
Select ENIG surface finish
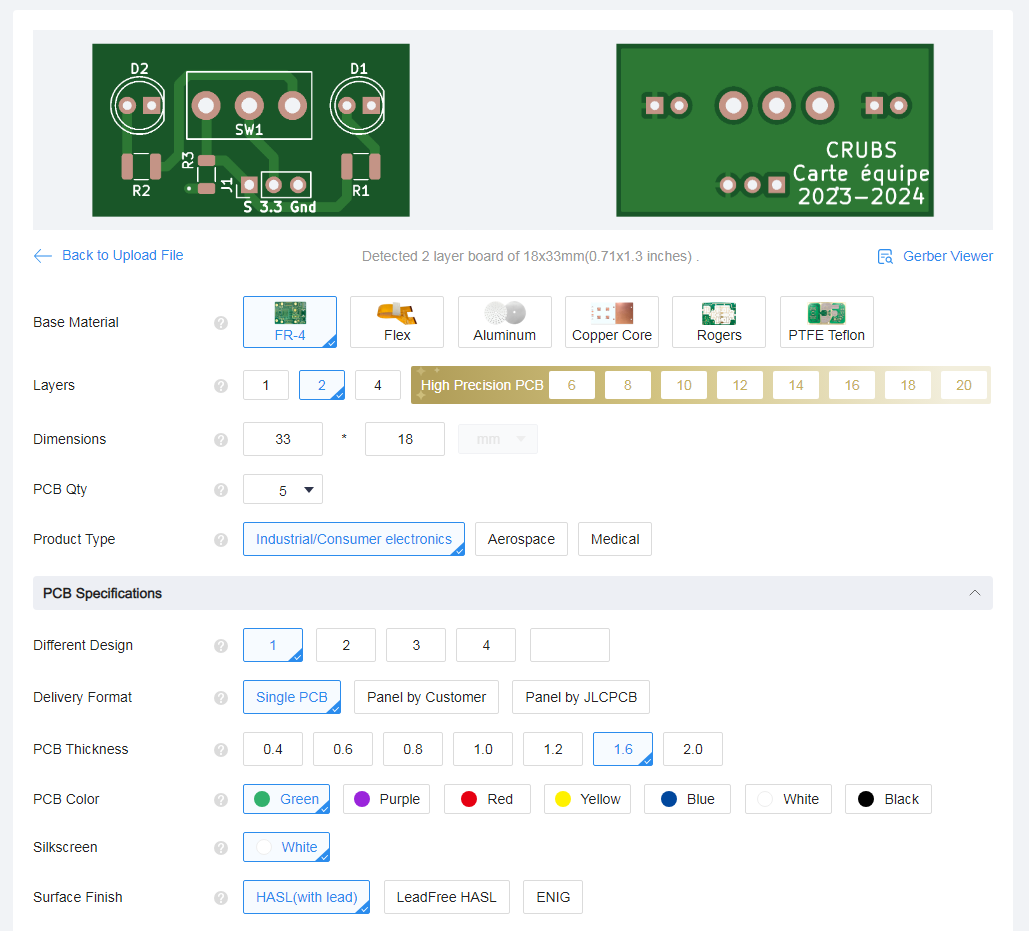pos(552,897)
